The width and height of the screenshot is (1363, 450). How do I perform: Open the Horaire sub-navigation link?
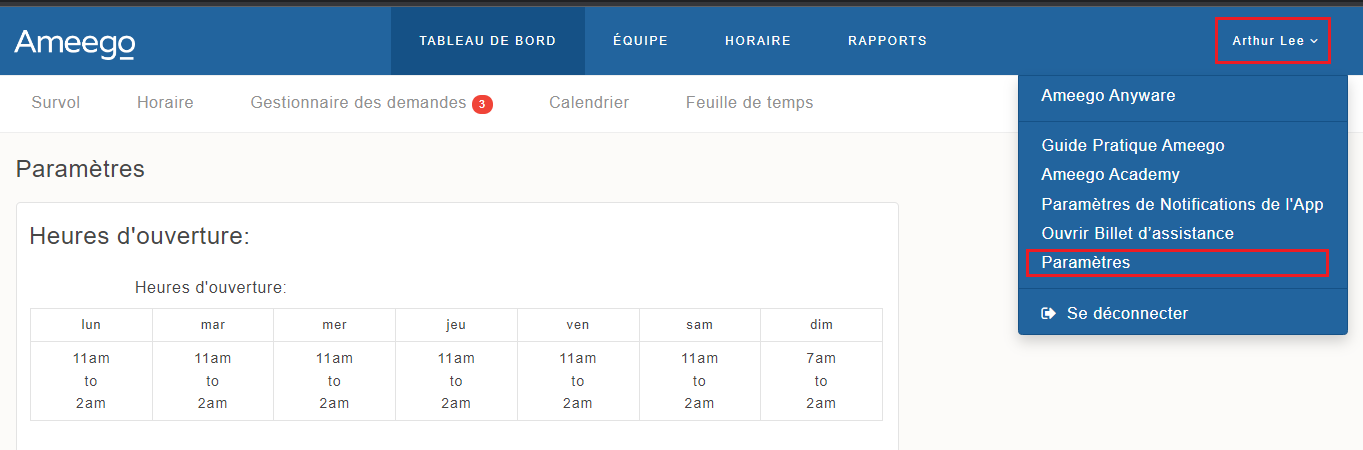point(165,102)
